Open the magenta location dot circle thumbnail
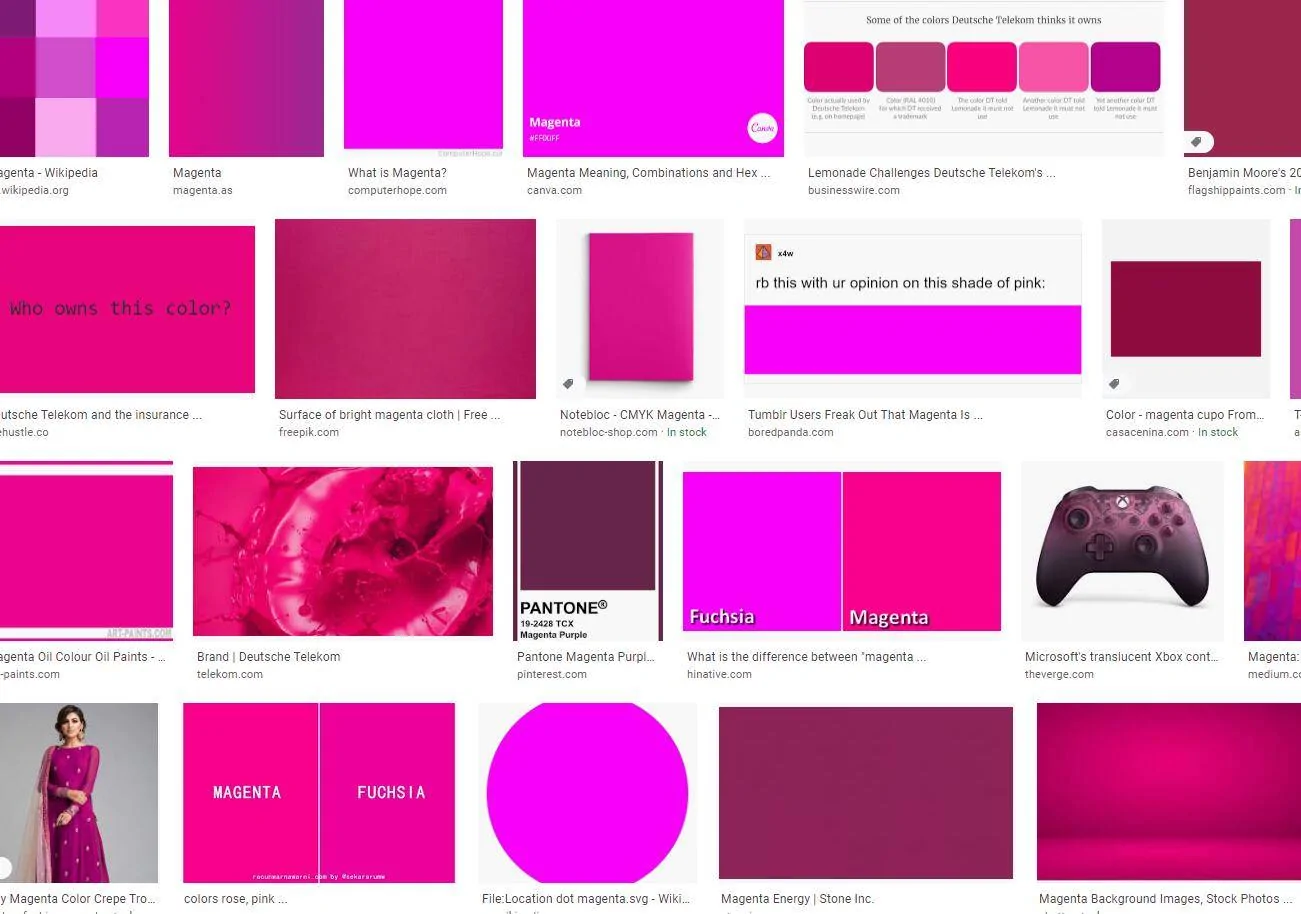1301x914 pixels. click(x=588, y=793)
